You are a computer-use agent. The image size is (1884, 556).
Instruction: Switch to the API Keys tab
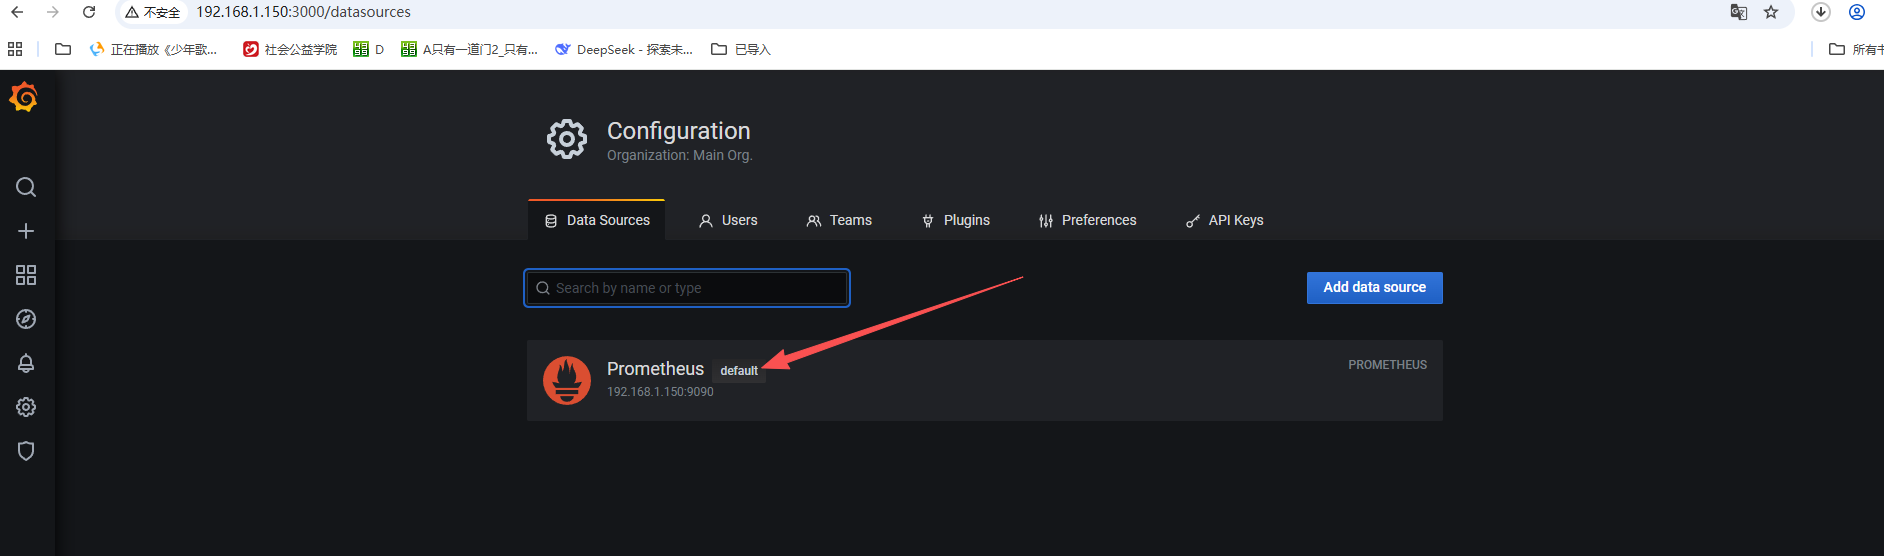tap(1224, 220)
